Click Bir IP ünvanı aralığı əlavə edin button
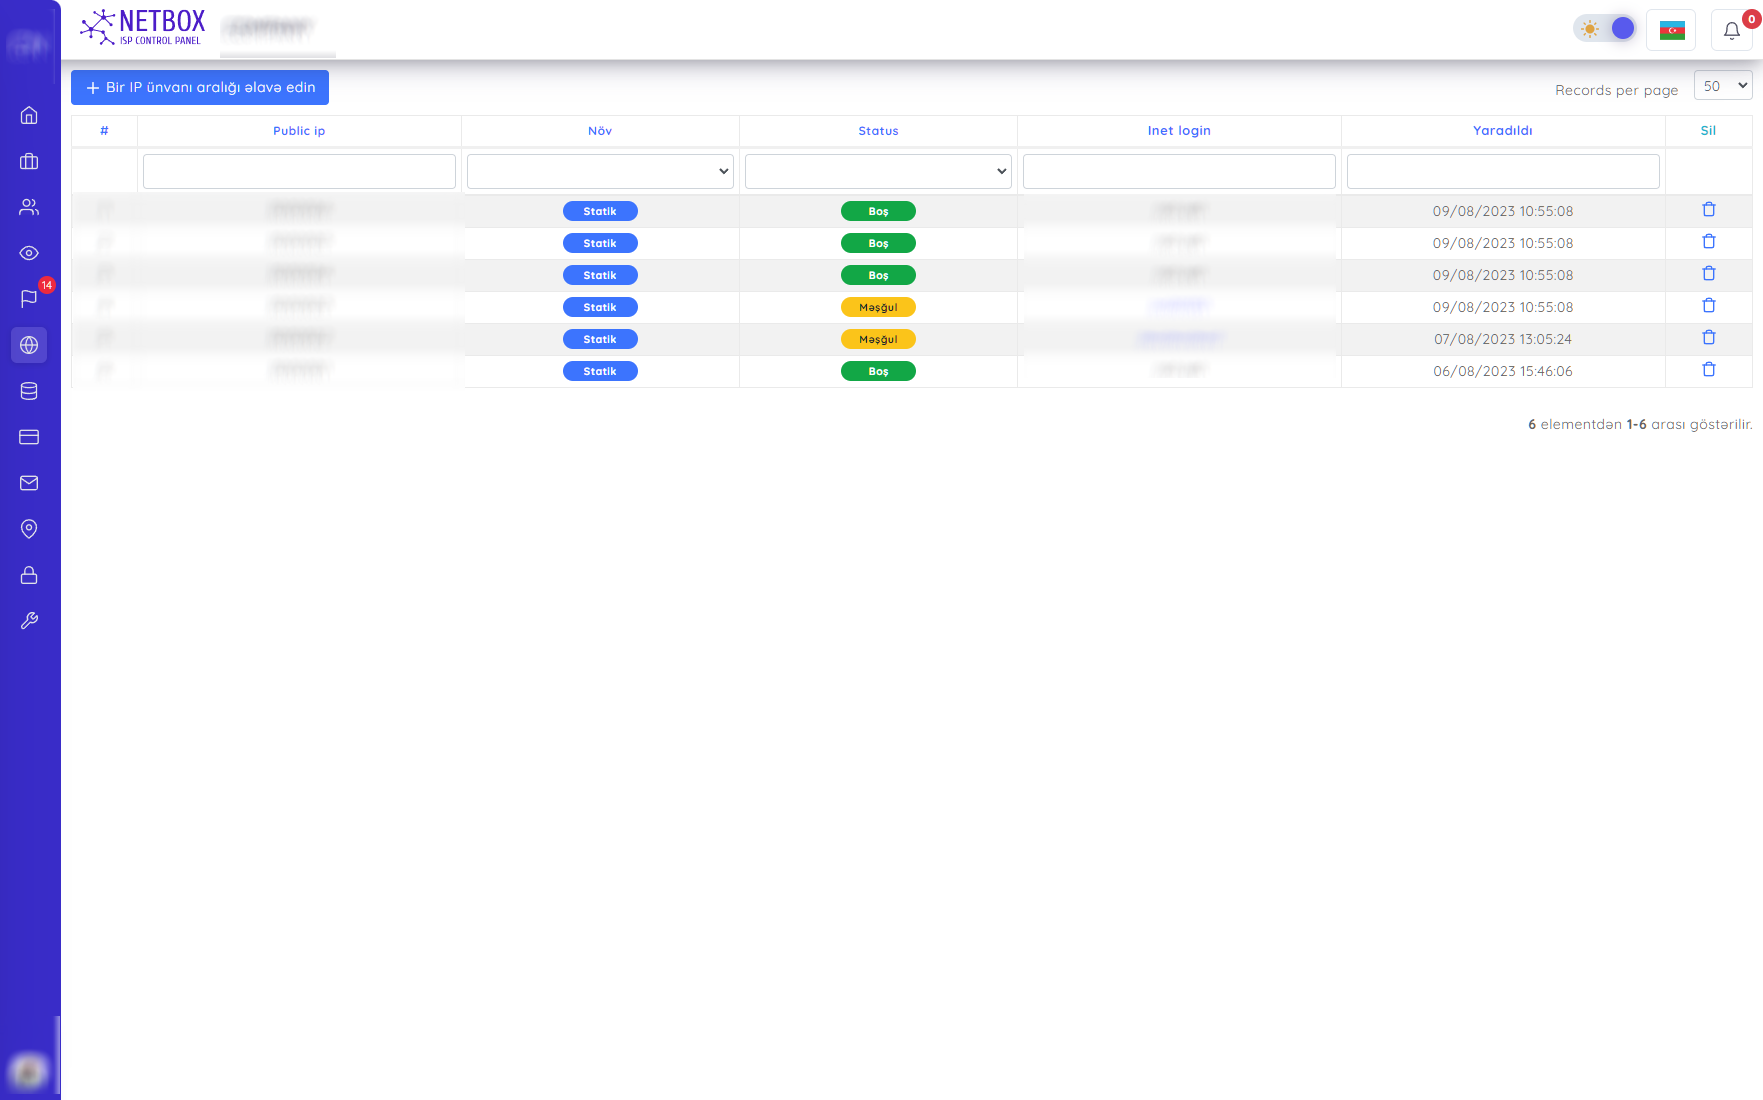The height and width of the screenshot is (1100, 1763). pos(200,88)
